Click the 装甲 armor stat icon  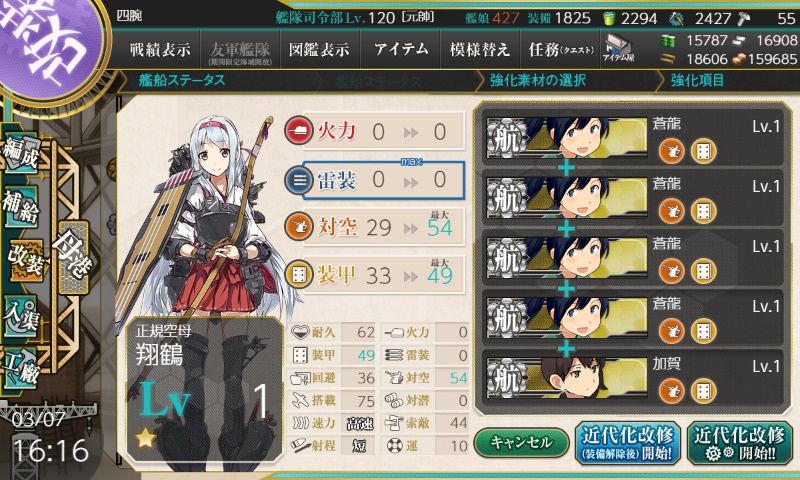298,275
